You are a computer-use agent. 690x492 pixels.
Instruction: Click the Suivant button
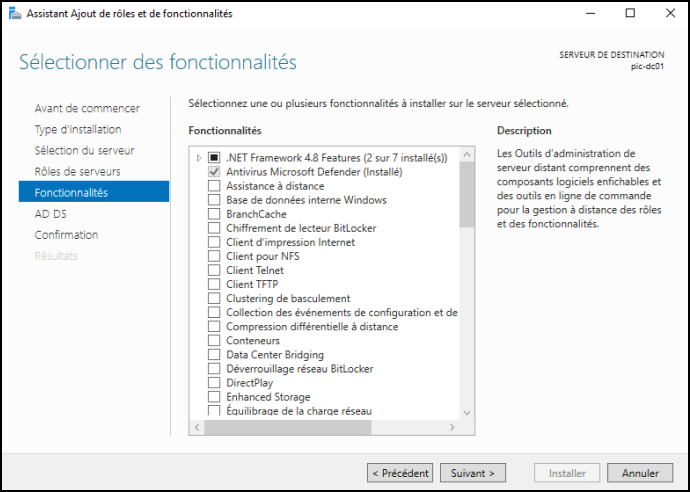pyautogui.click(x=473, y=473)
